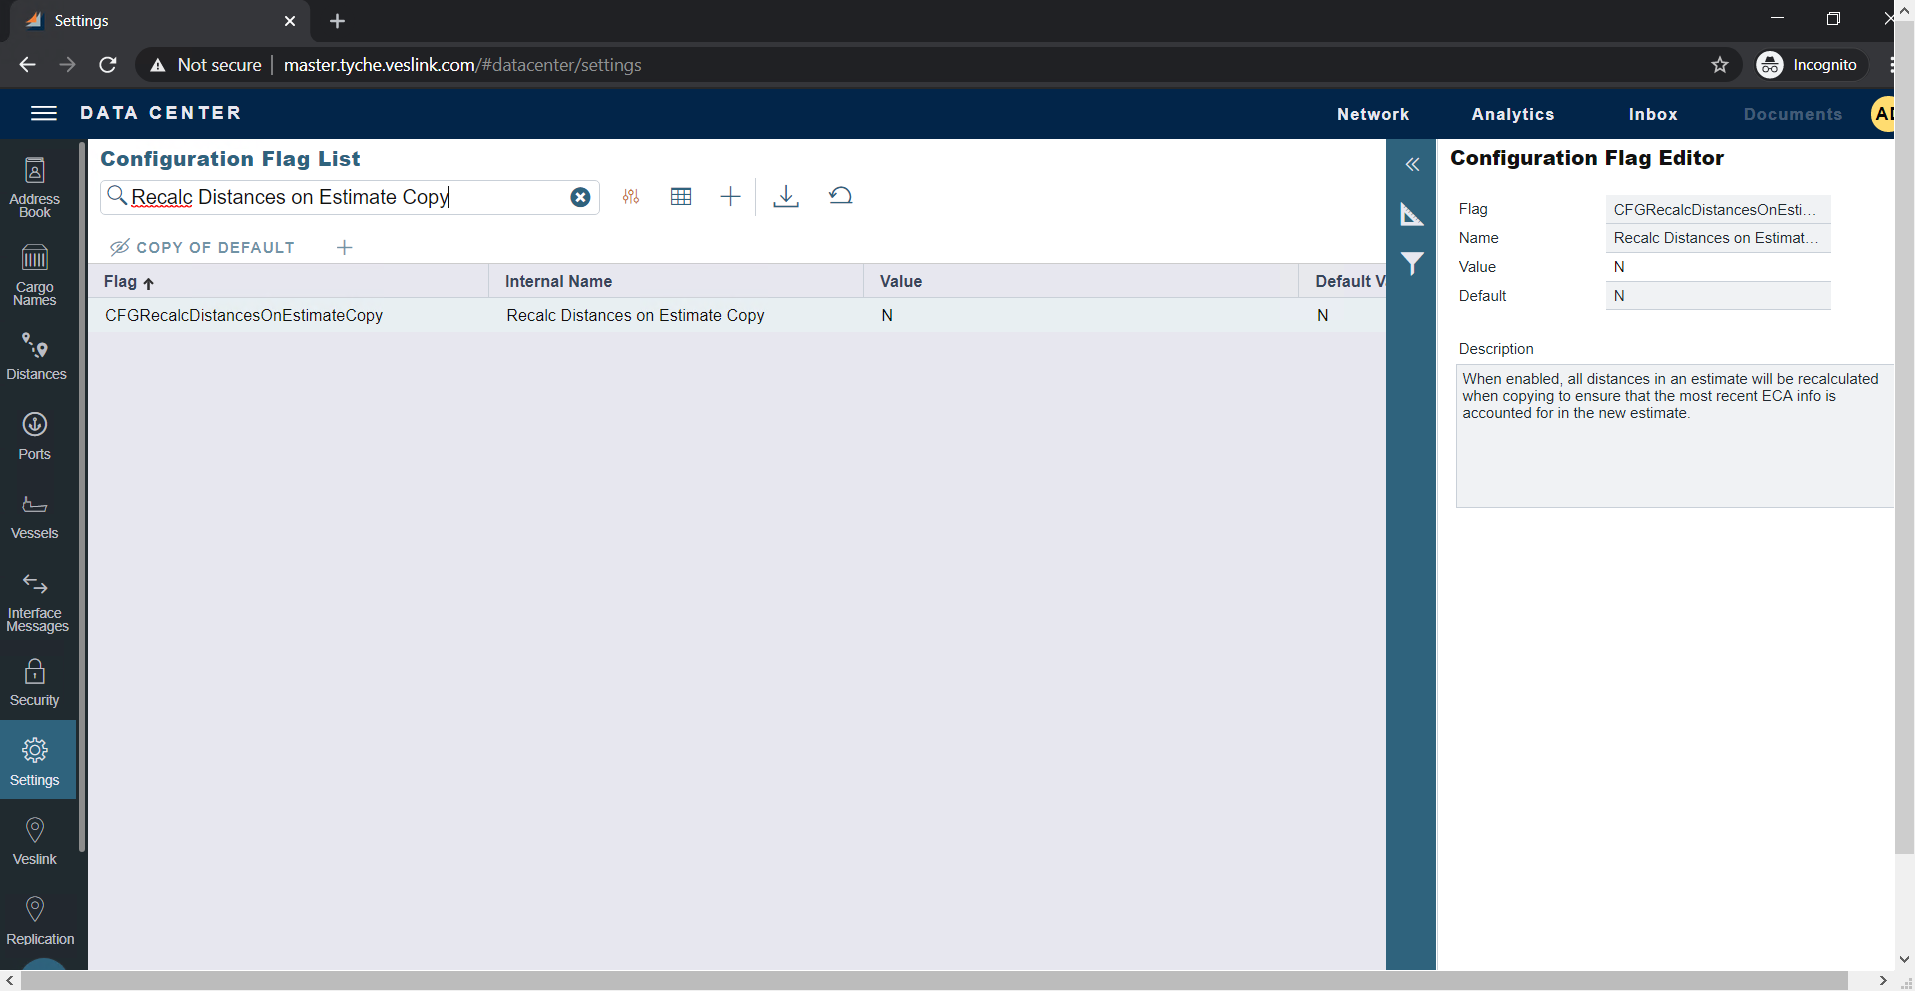Open Vessels in the sidebar
This screenshot has height=991, width=1915.
(35, 516)
